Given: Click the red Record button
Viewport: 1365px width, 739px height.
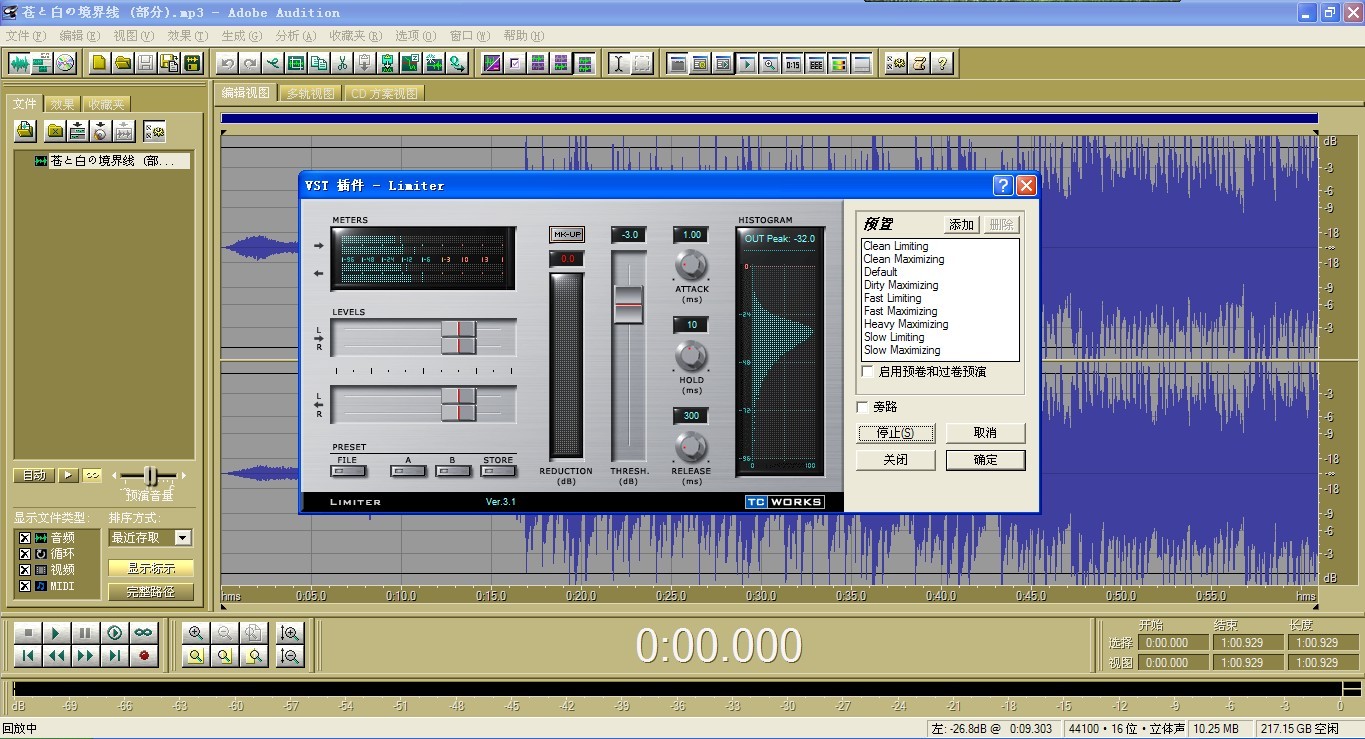Looking at the screenshot, I should (144, 656).
